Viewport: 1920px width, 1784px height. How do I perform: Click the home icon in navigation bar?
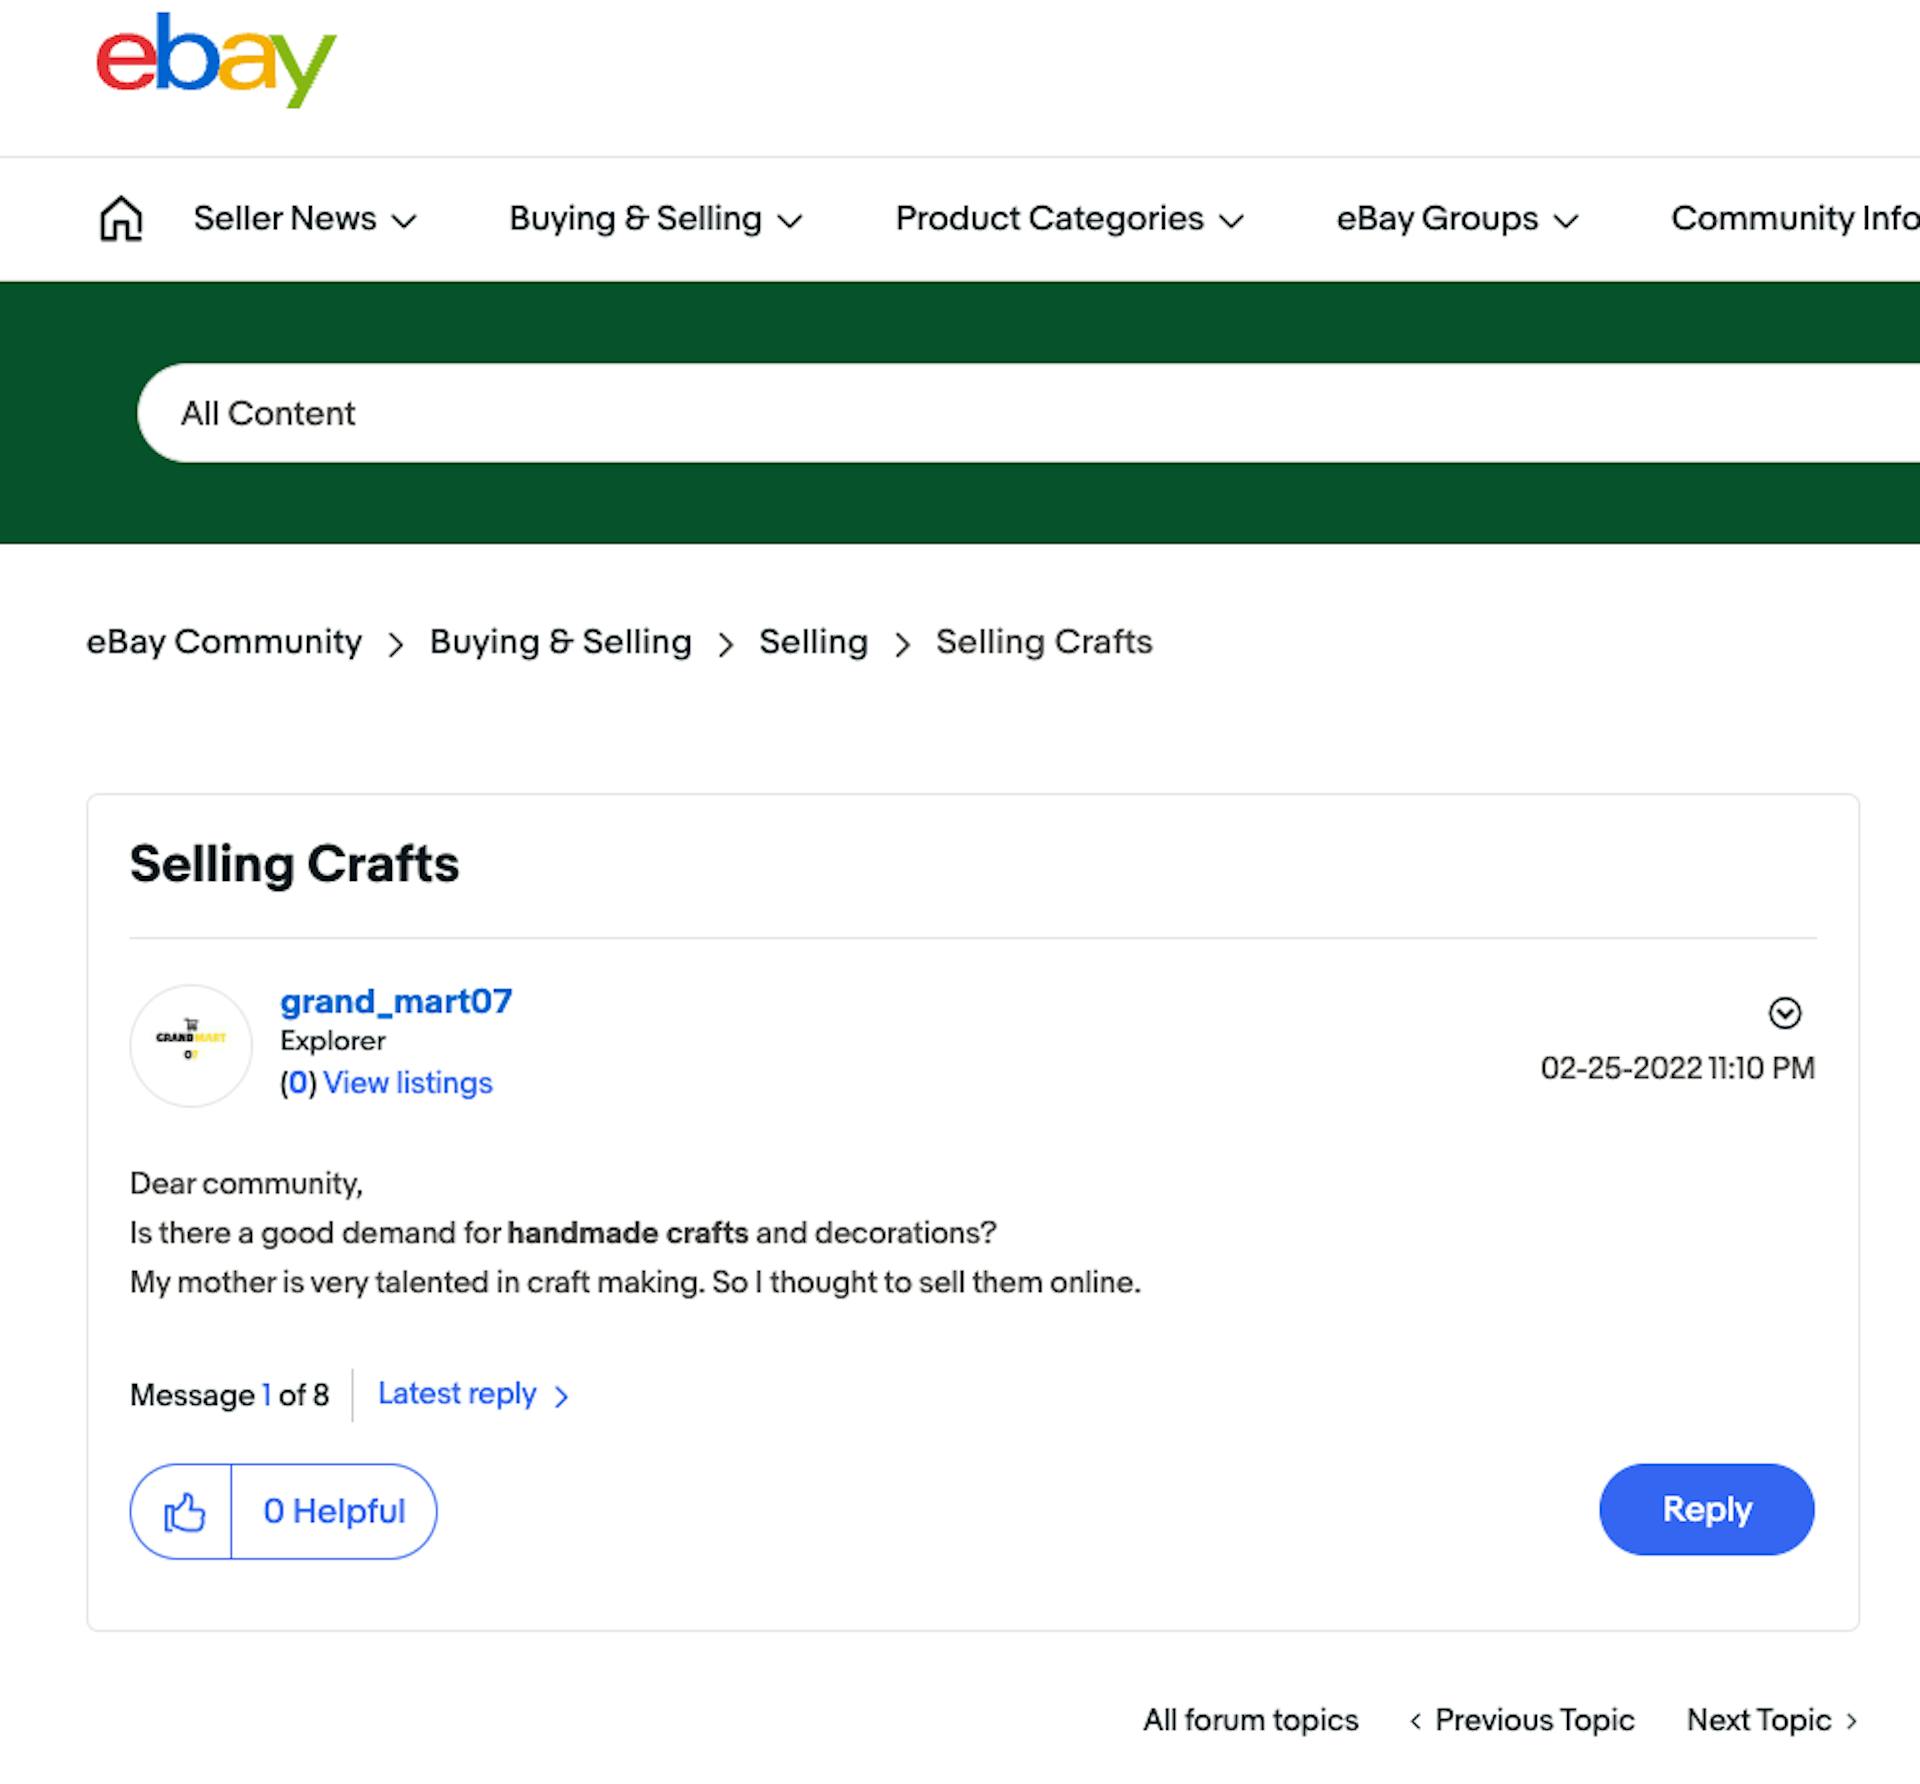(x=120, y=218)
